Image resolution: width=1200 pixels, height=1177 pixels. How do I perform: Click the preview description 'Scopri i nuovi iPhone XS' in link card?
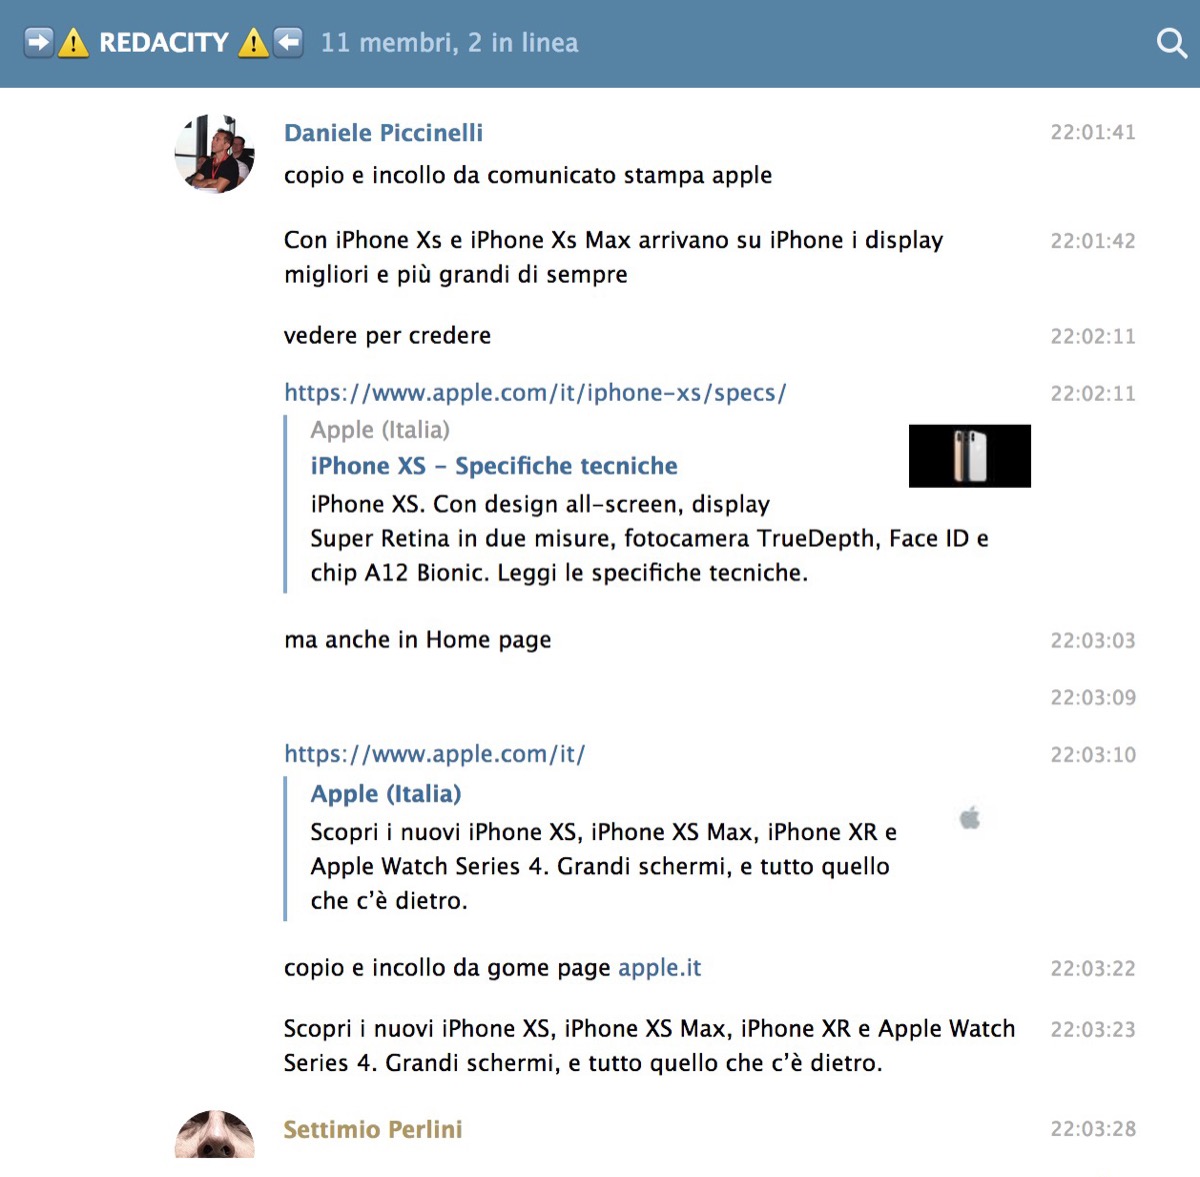point(603,866)
